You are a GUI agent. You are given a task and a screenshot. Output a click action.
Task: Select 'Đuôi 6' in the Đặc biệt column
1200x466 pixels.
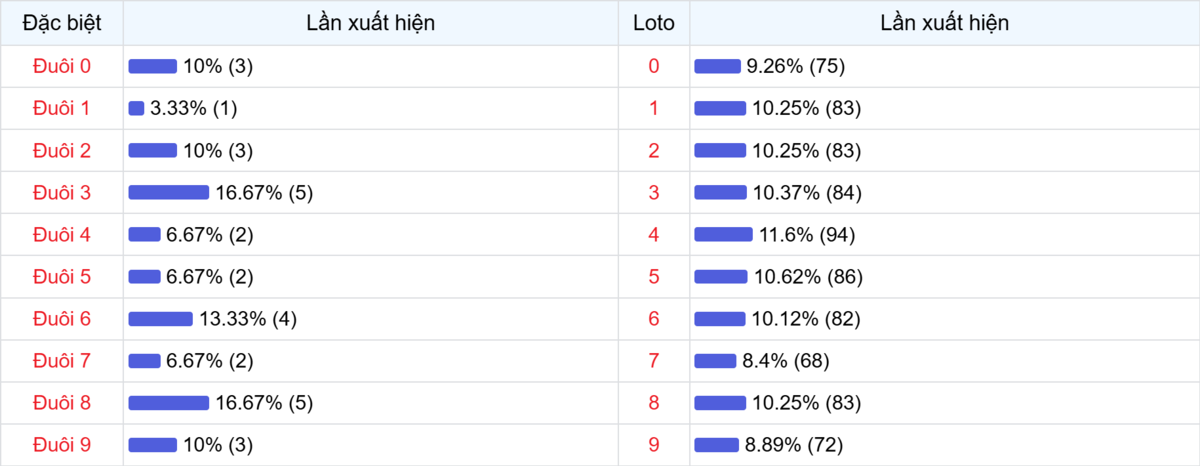tap(62, 319)
